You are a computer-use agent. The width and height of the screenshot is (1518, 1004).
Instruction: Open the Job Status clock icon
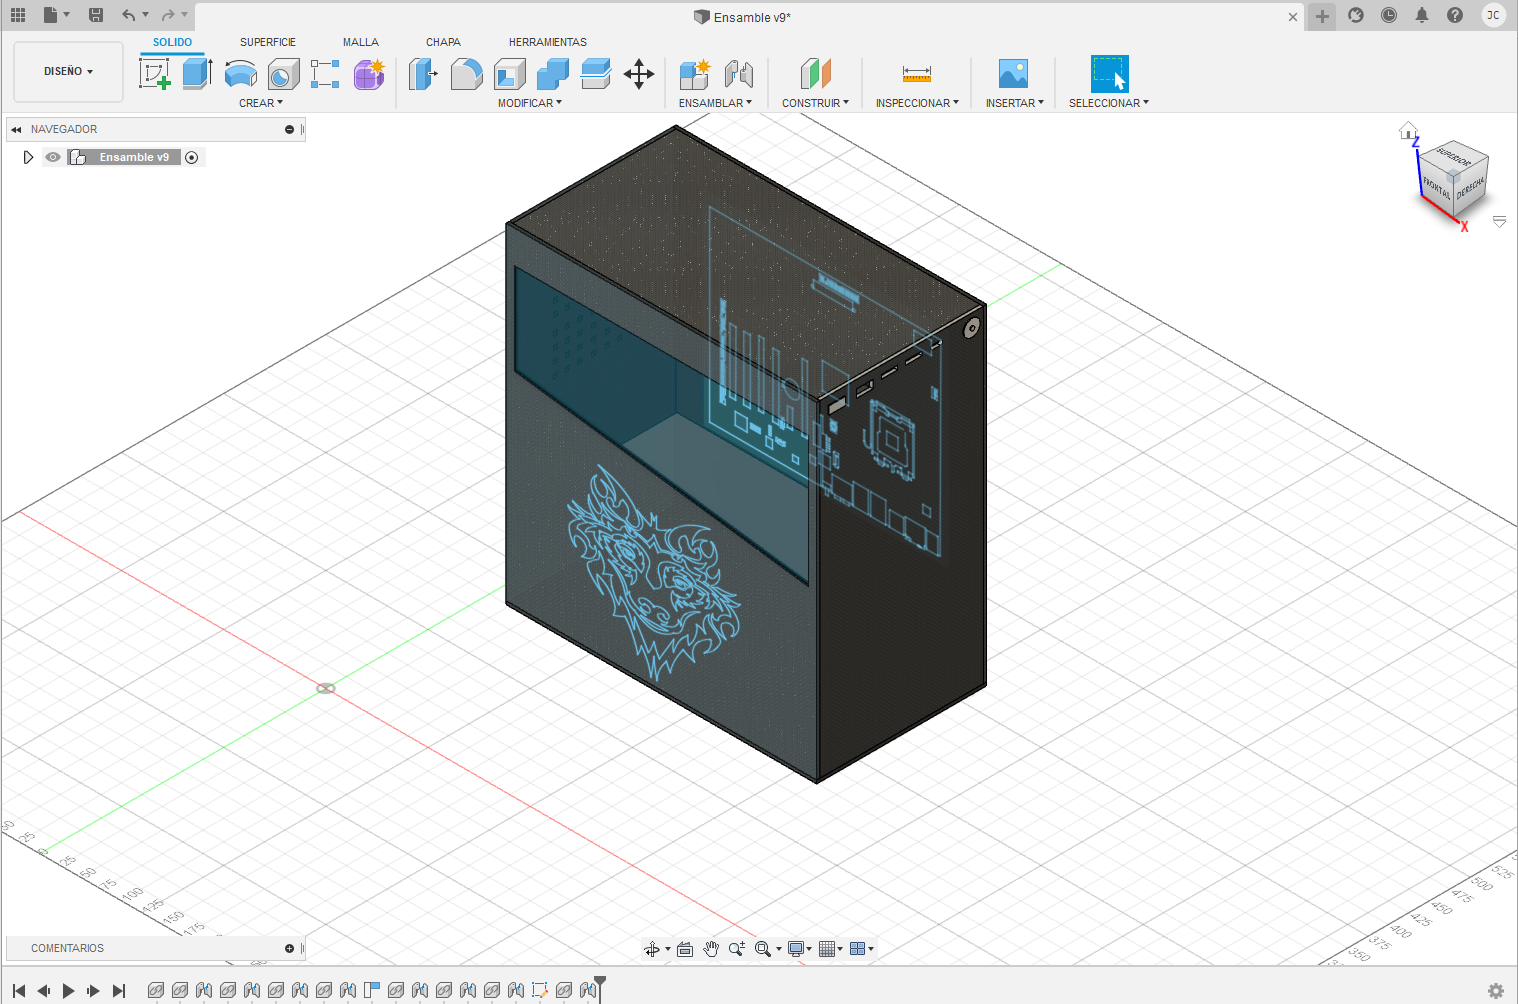pyautogui.click(x=1389, y=15)
